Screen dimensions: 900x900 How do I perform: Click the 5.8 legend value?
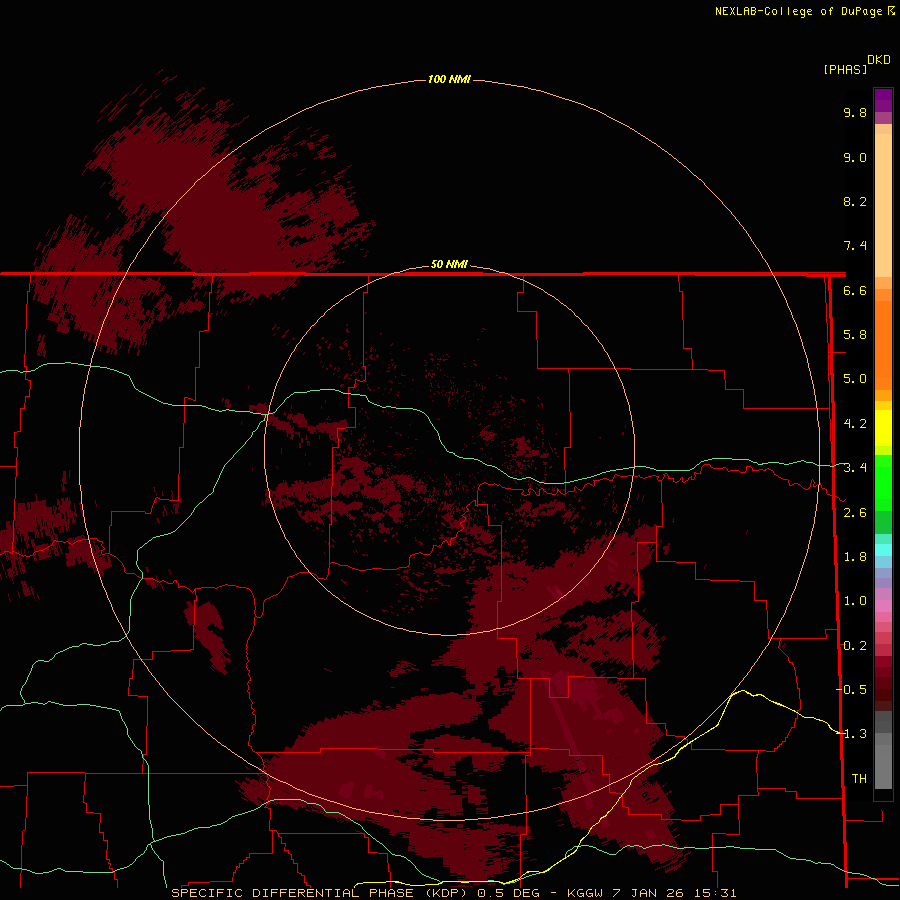point(855,335)
